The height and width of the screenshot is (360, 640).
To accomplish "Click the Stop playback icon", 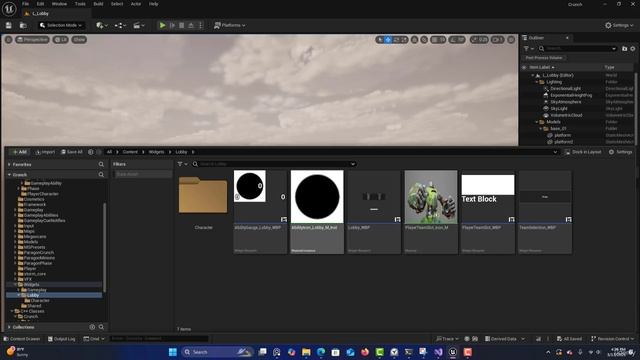I will 182,25.
